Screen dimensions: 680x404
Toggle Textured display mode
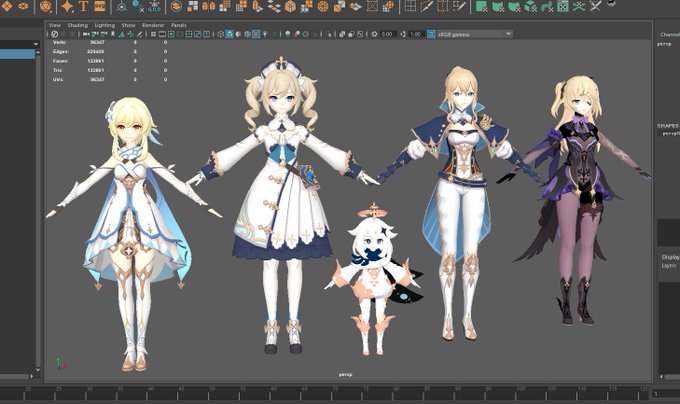[256, 34]
